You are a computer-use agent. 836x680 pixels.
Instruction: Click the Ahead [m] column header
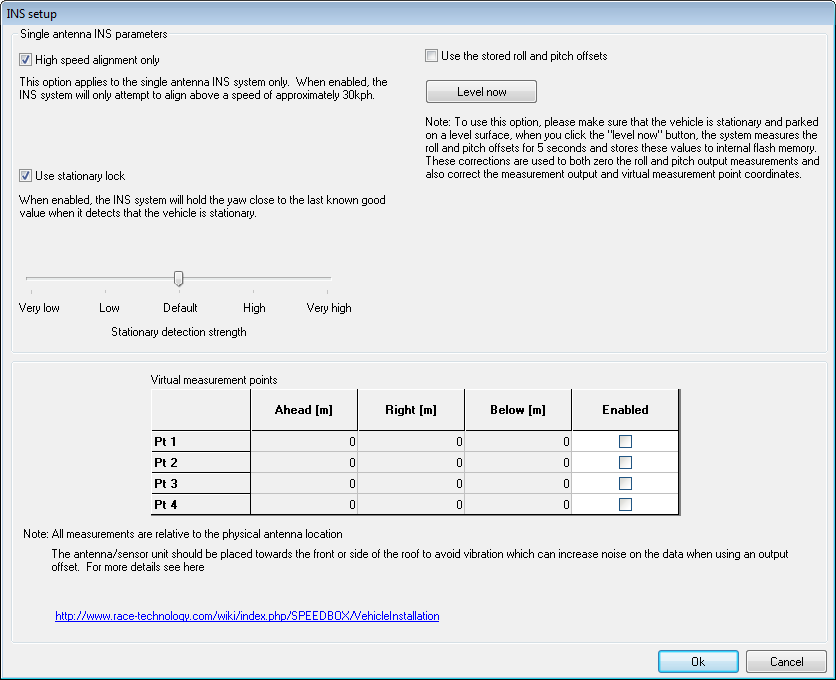click(304, 410)
